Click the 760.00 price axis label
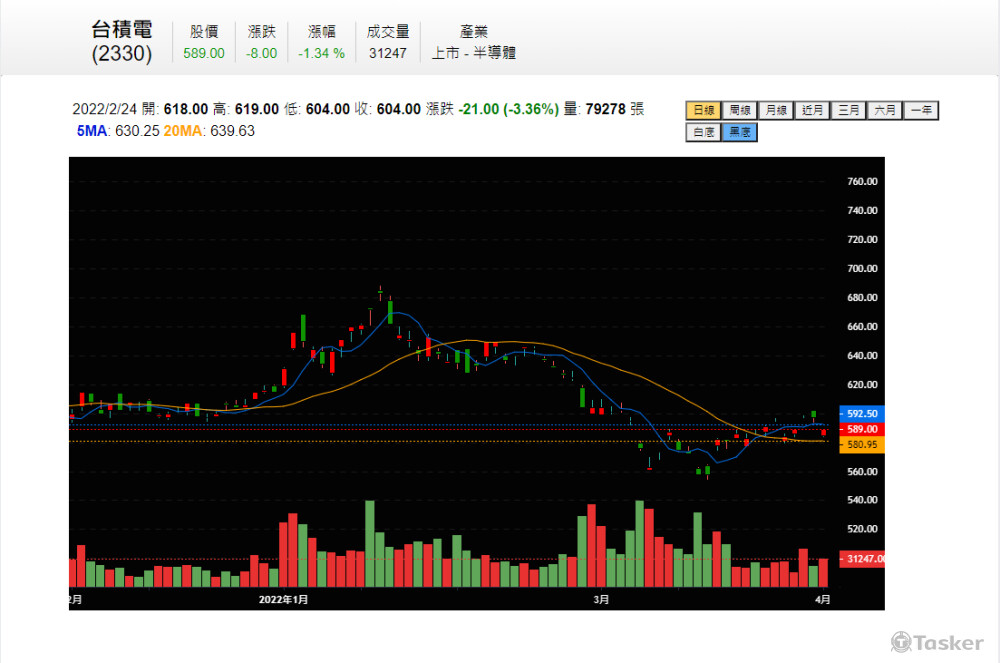Image resolution: width=1000 pixels, height=663 pixels. pos(862,182)
